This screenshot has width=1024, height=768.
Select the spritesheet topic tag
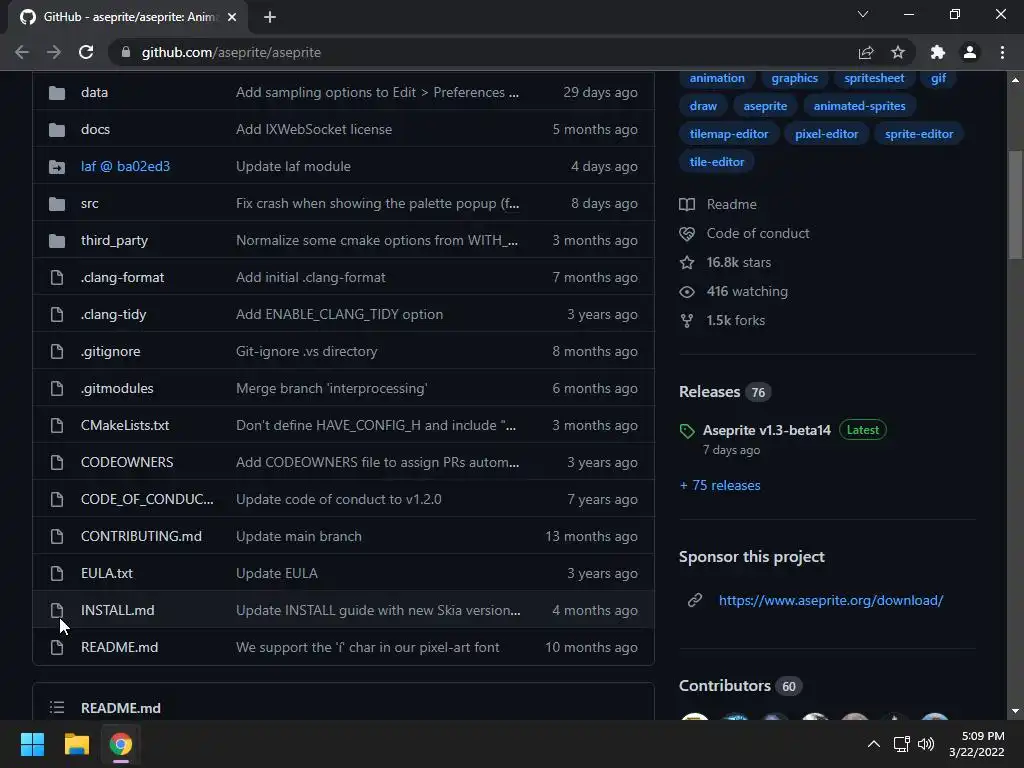click(874, 78)
